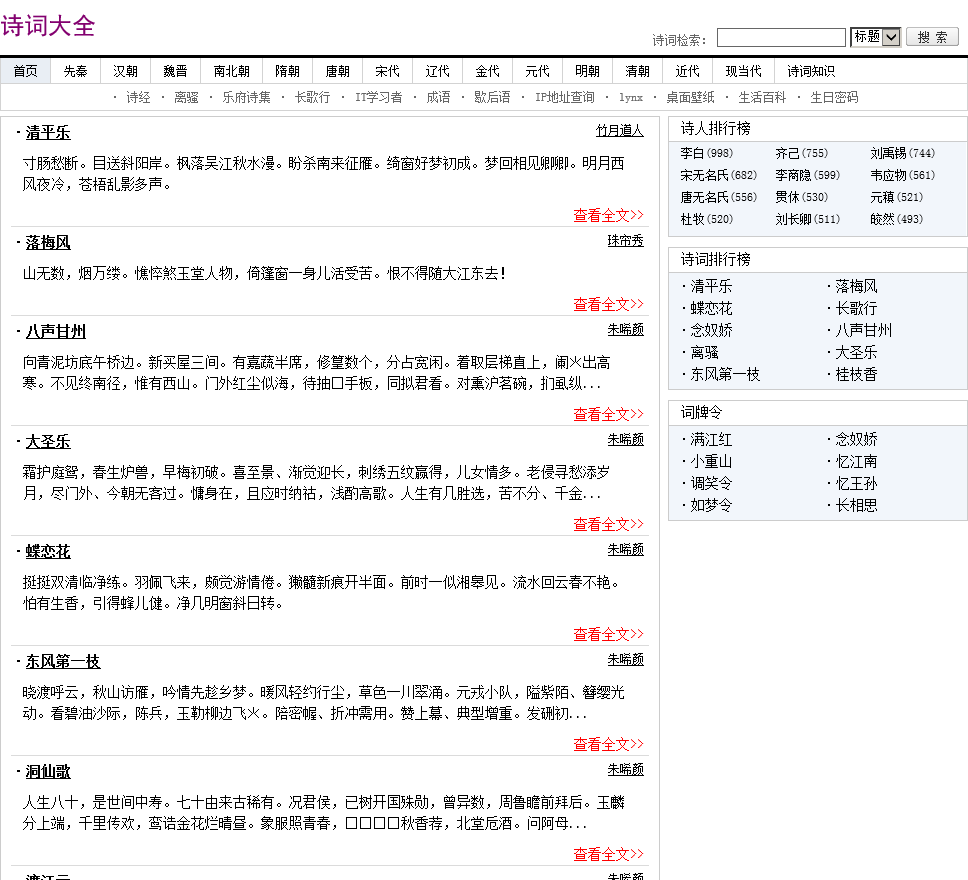This screenshot has width=968, height=880.
Task: Open the lynx sub-navigation link
Action: (631, 98)
